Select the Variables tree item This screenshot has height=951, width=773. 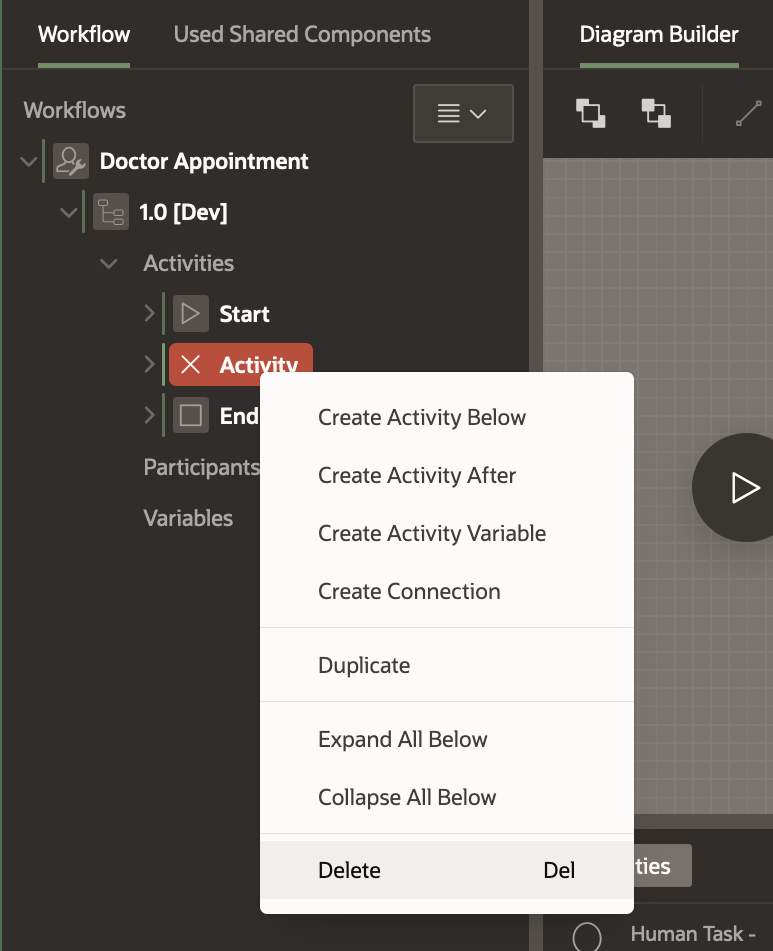pyautogui.click(x=188, y=518)
